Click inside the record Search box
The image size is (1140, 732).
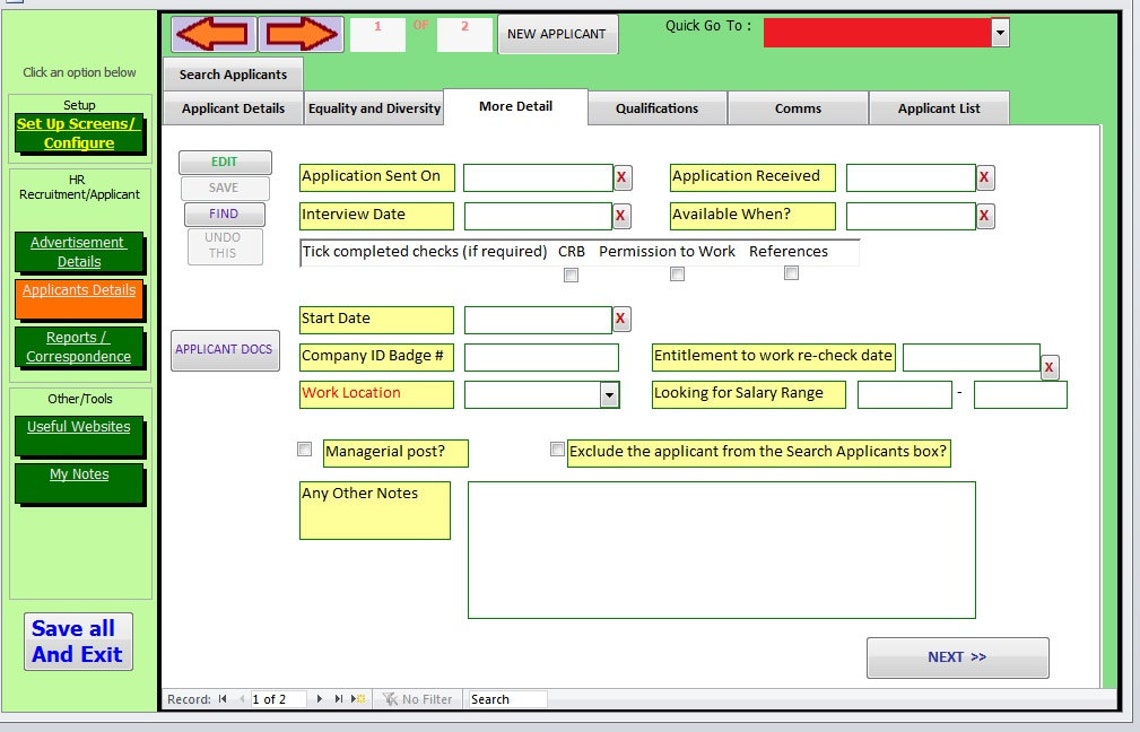click(x=505, y=699)
